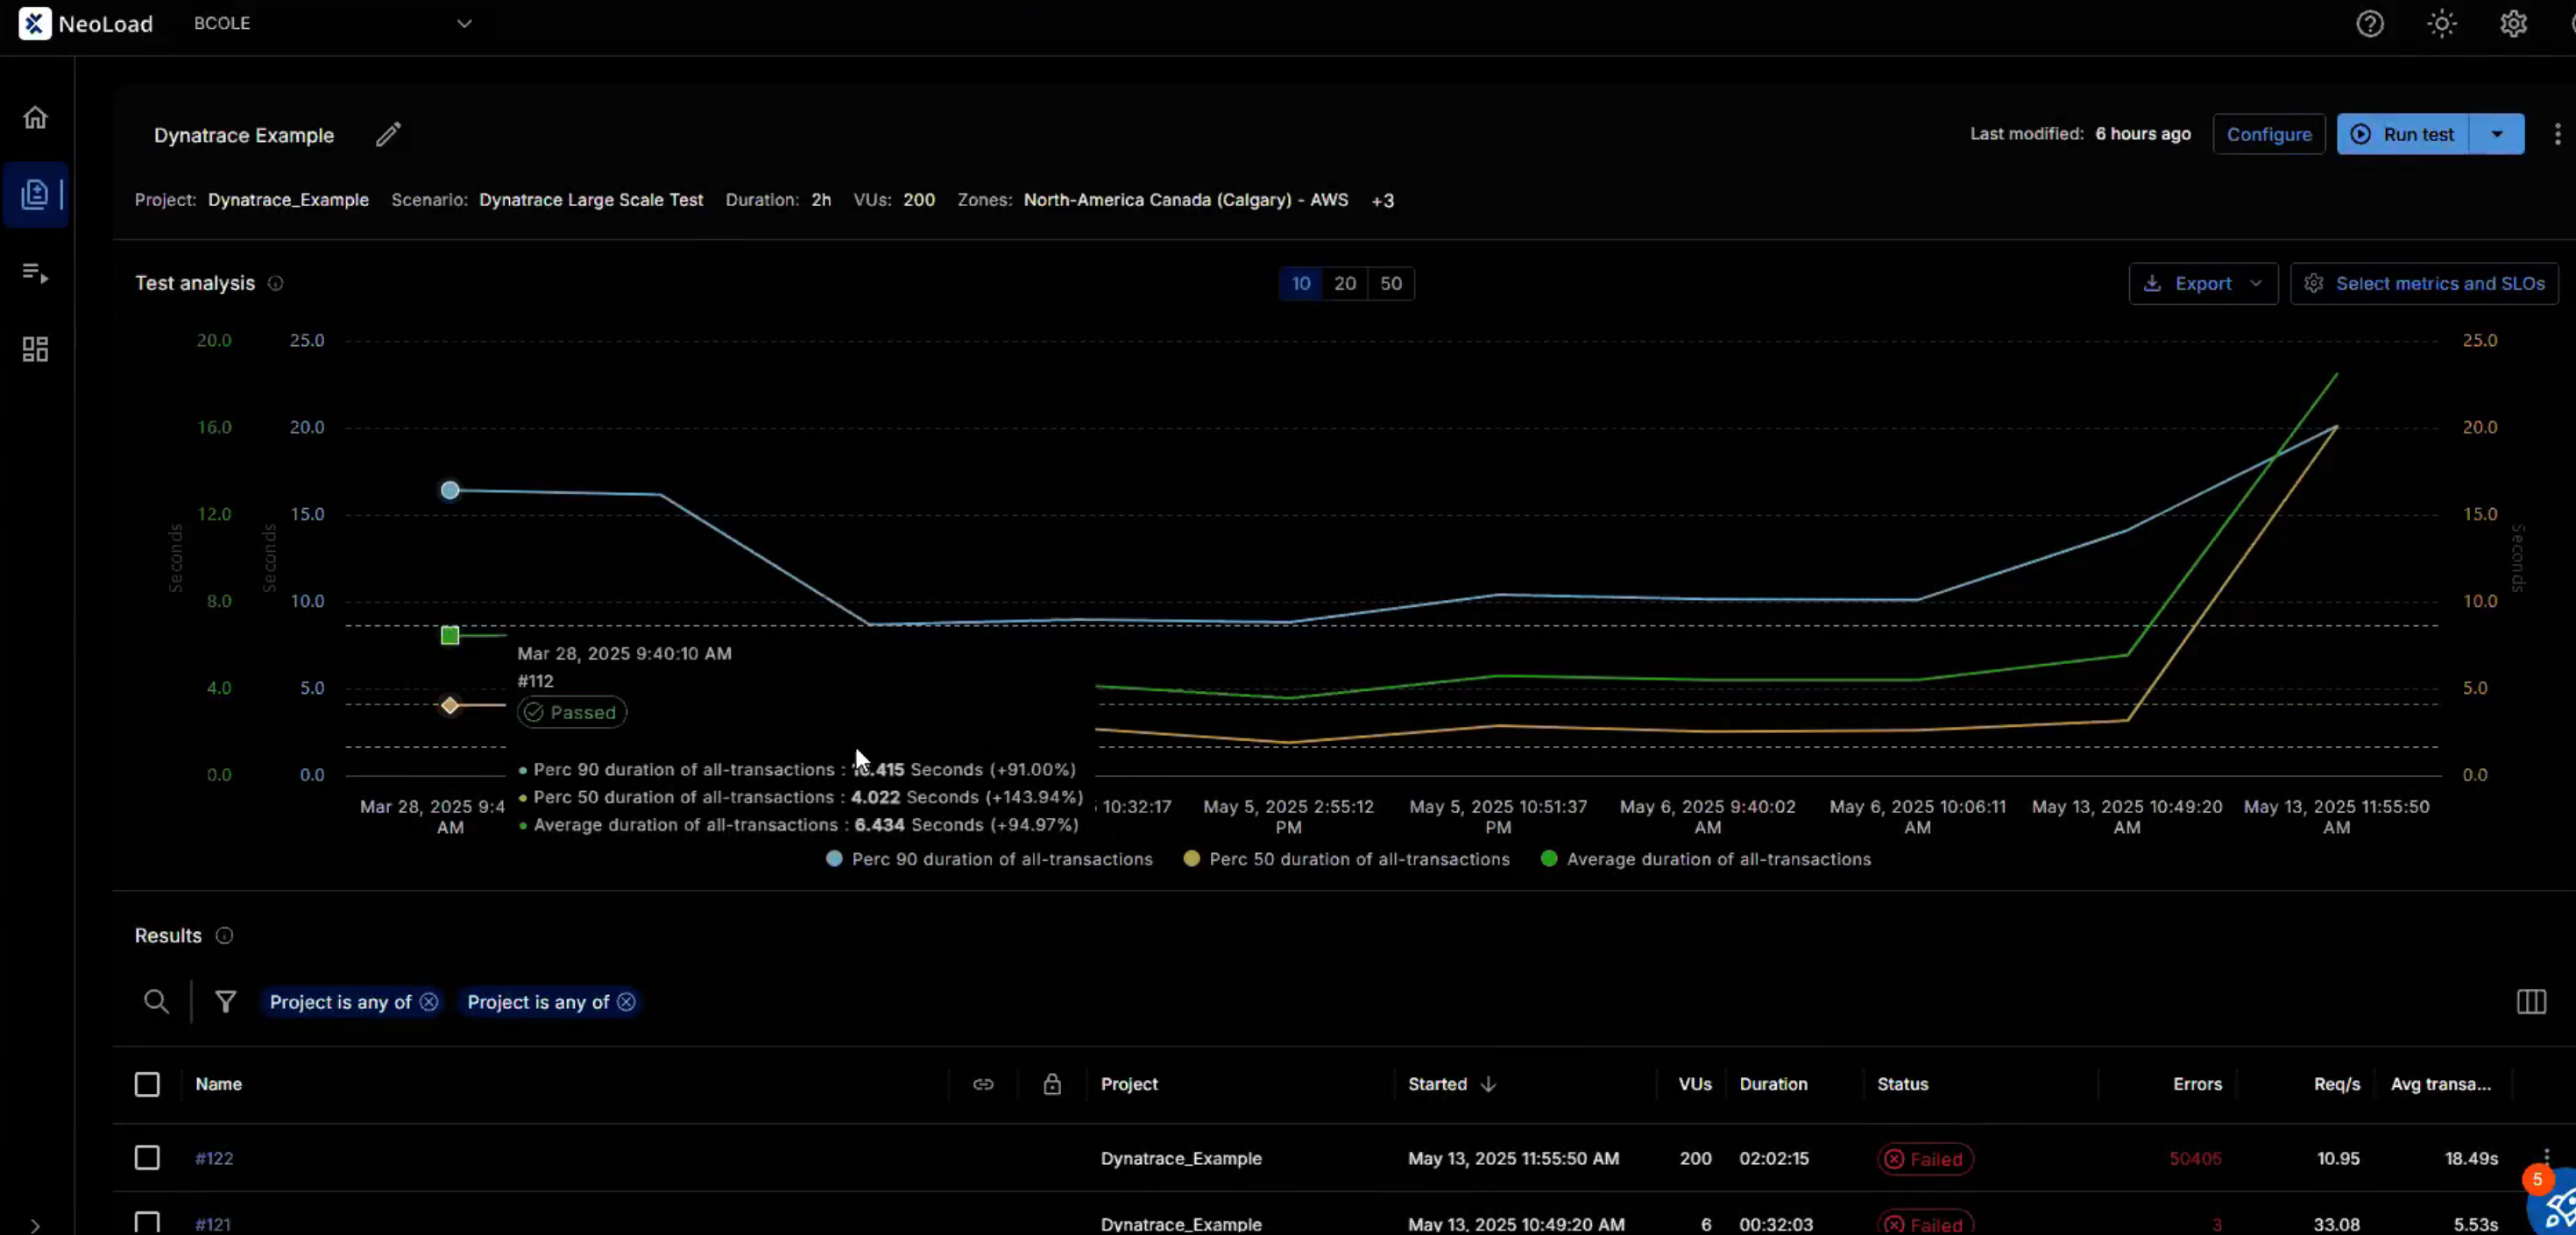Image resolution: width=2576 pixels, height=1235 pixels.
Task: Open result #121 link
Action: tap(213, 1224)
